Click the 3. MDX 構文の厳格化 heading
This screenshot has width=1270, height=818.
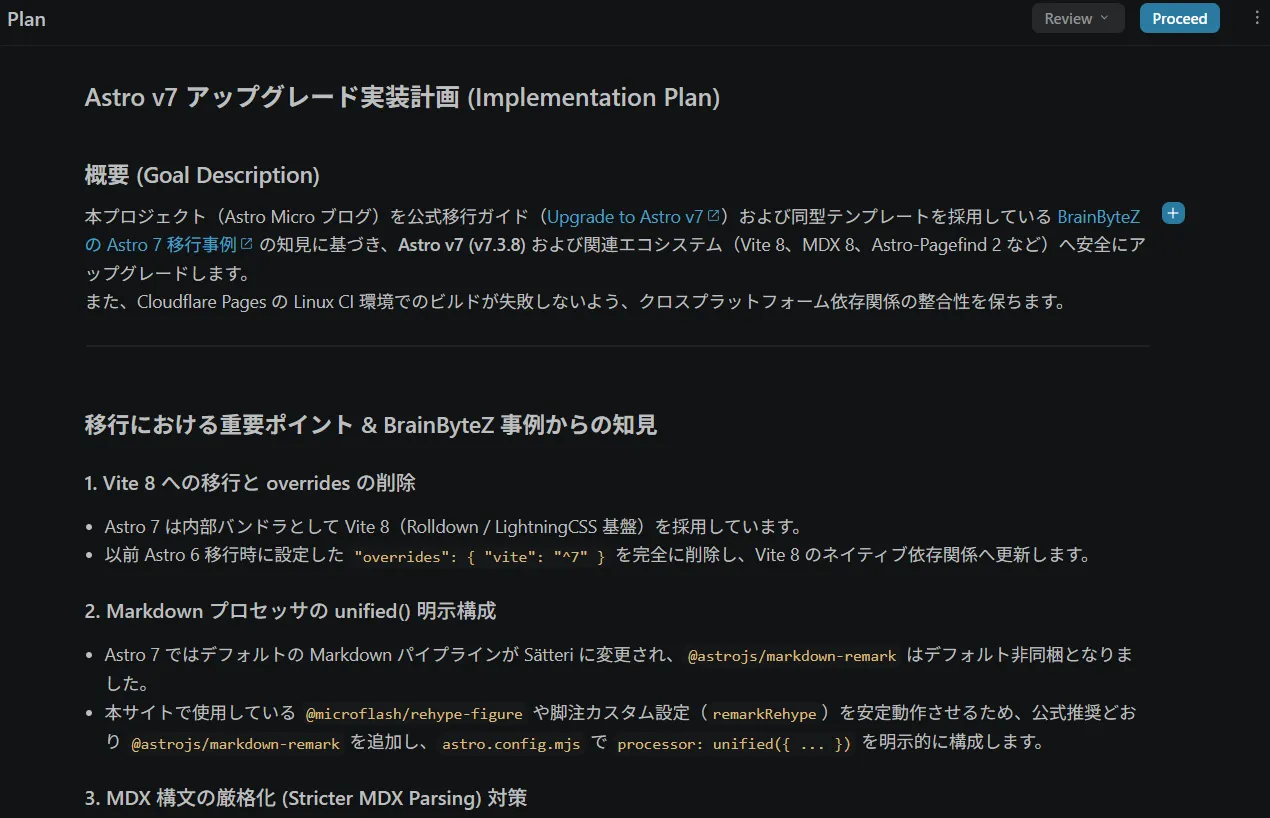click(306, 798)
